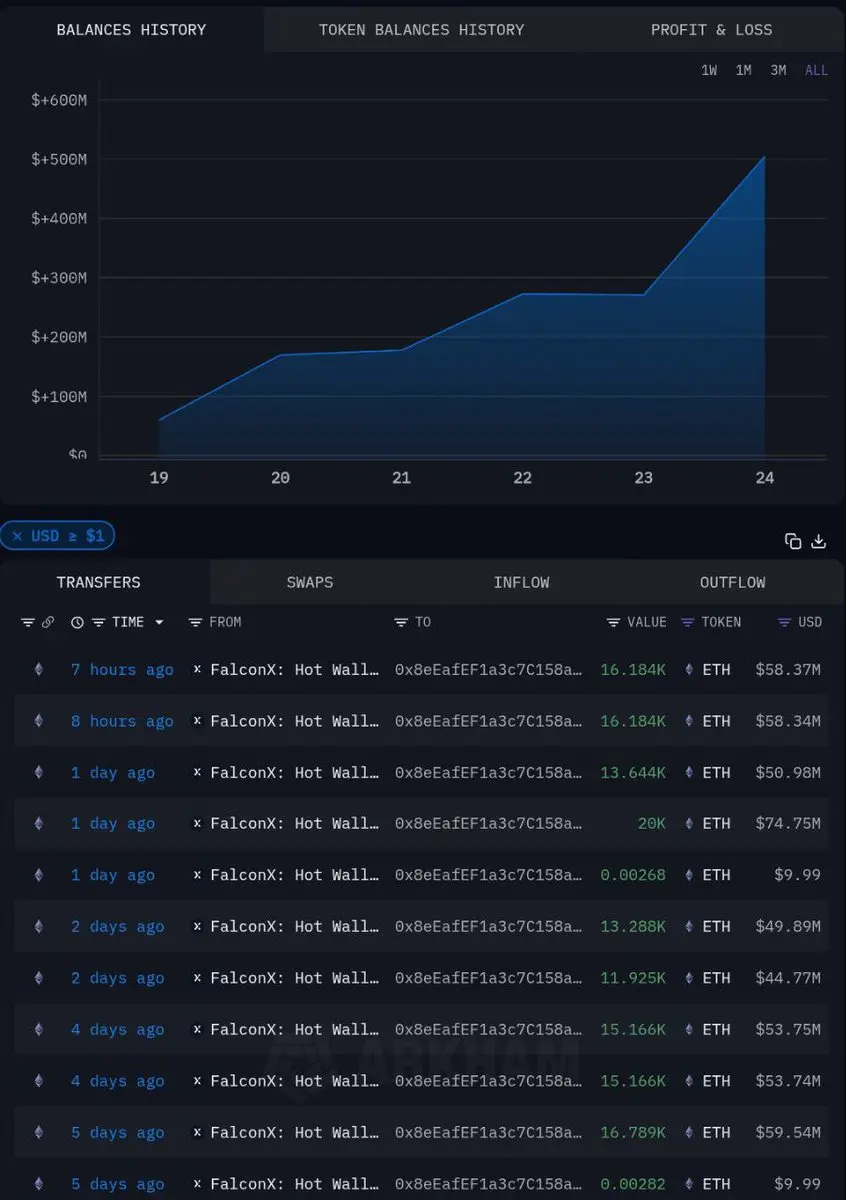Click the 0.00282 ETH value
Screen dimensions: 846x1200
pyautogui.click(x=633, y=1184)
